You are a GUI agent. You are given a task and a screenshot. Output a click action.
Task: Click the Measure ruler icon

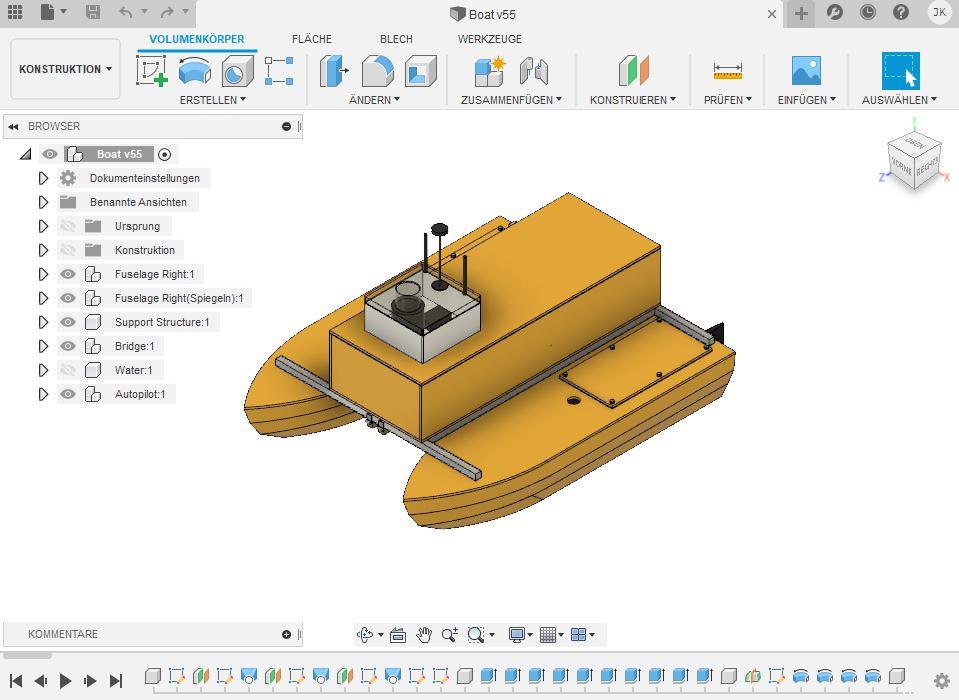pyautogui.click(x=727, y=71)
